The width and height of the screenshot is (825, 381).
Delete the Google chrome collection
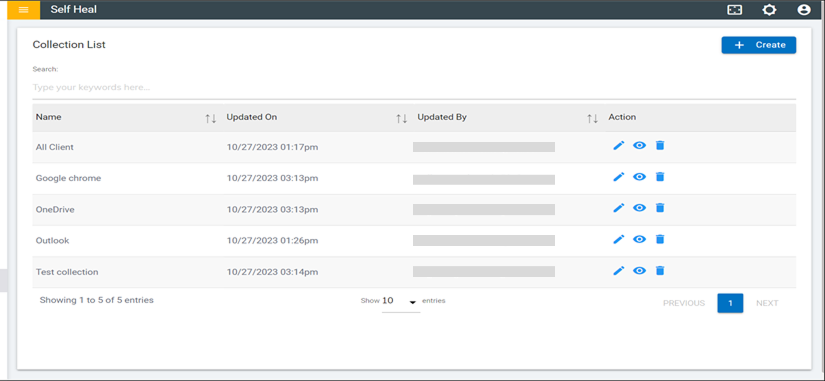(660, 177)
